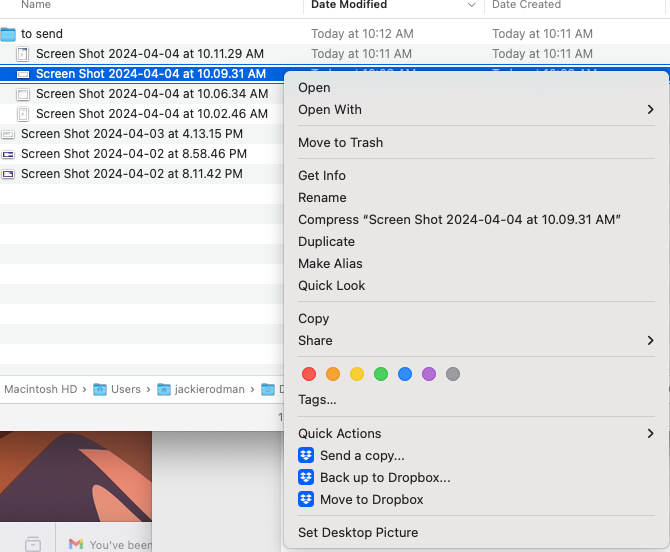Select Get Info in the context menu

click(322, 176)
